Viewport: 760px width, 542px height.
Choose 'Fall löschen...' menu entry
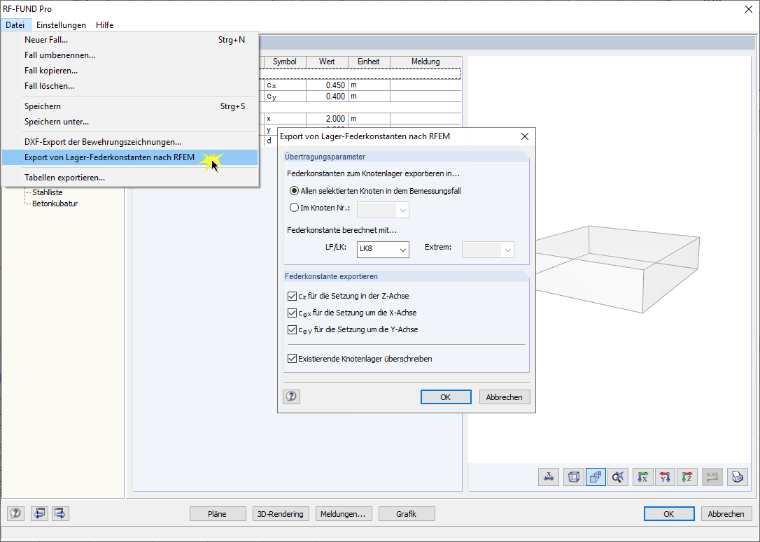(x=130, y=86)
